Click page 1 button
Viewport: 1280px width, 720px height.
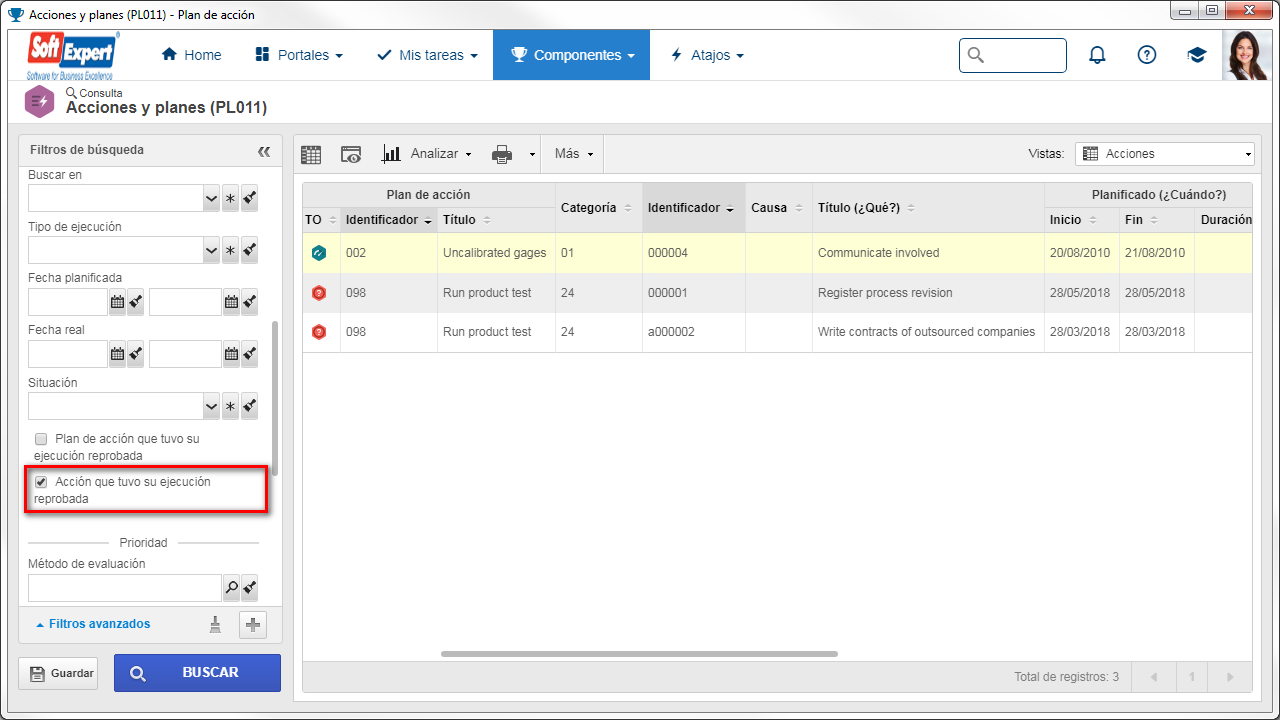(1192, 677)
